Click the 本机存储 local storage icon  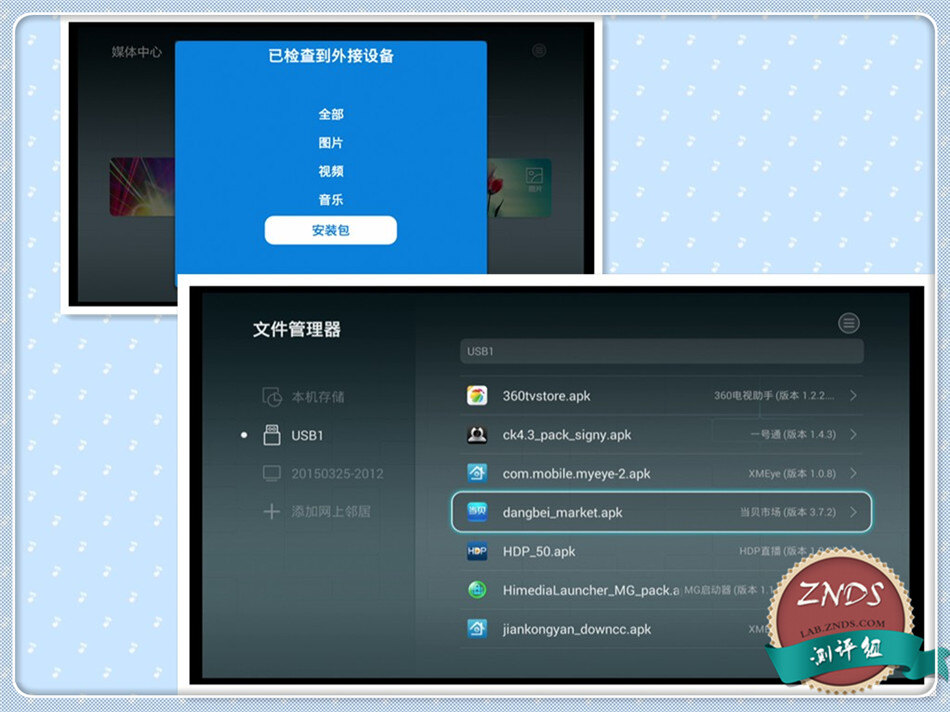(271, 394)
